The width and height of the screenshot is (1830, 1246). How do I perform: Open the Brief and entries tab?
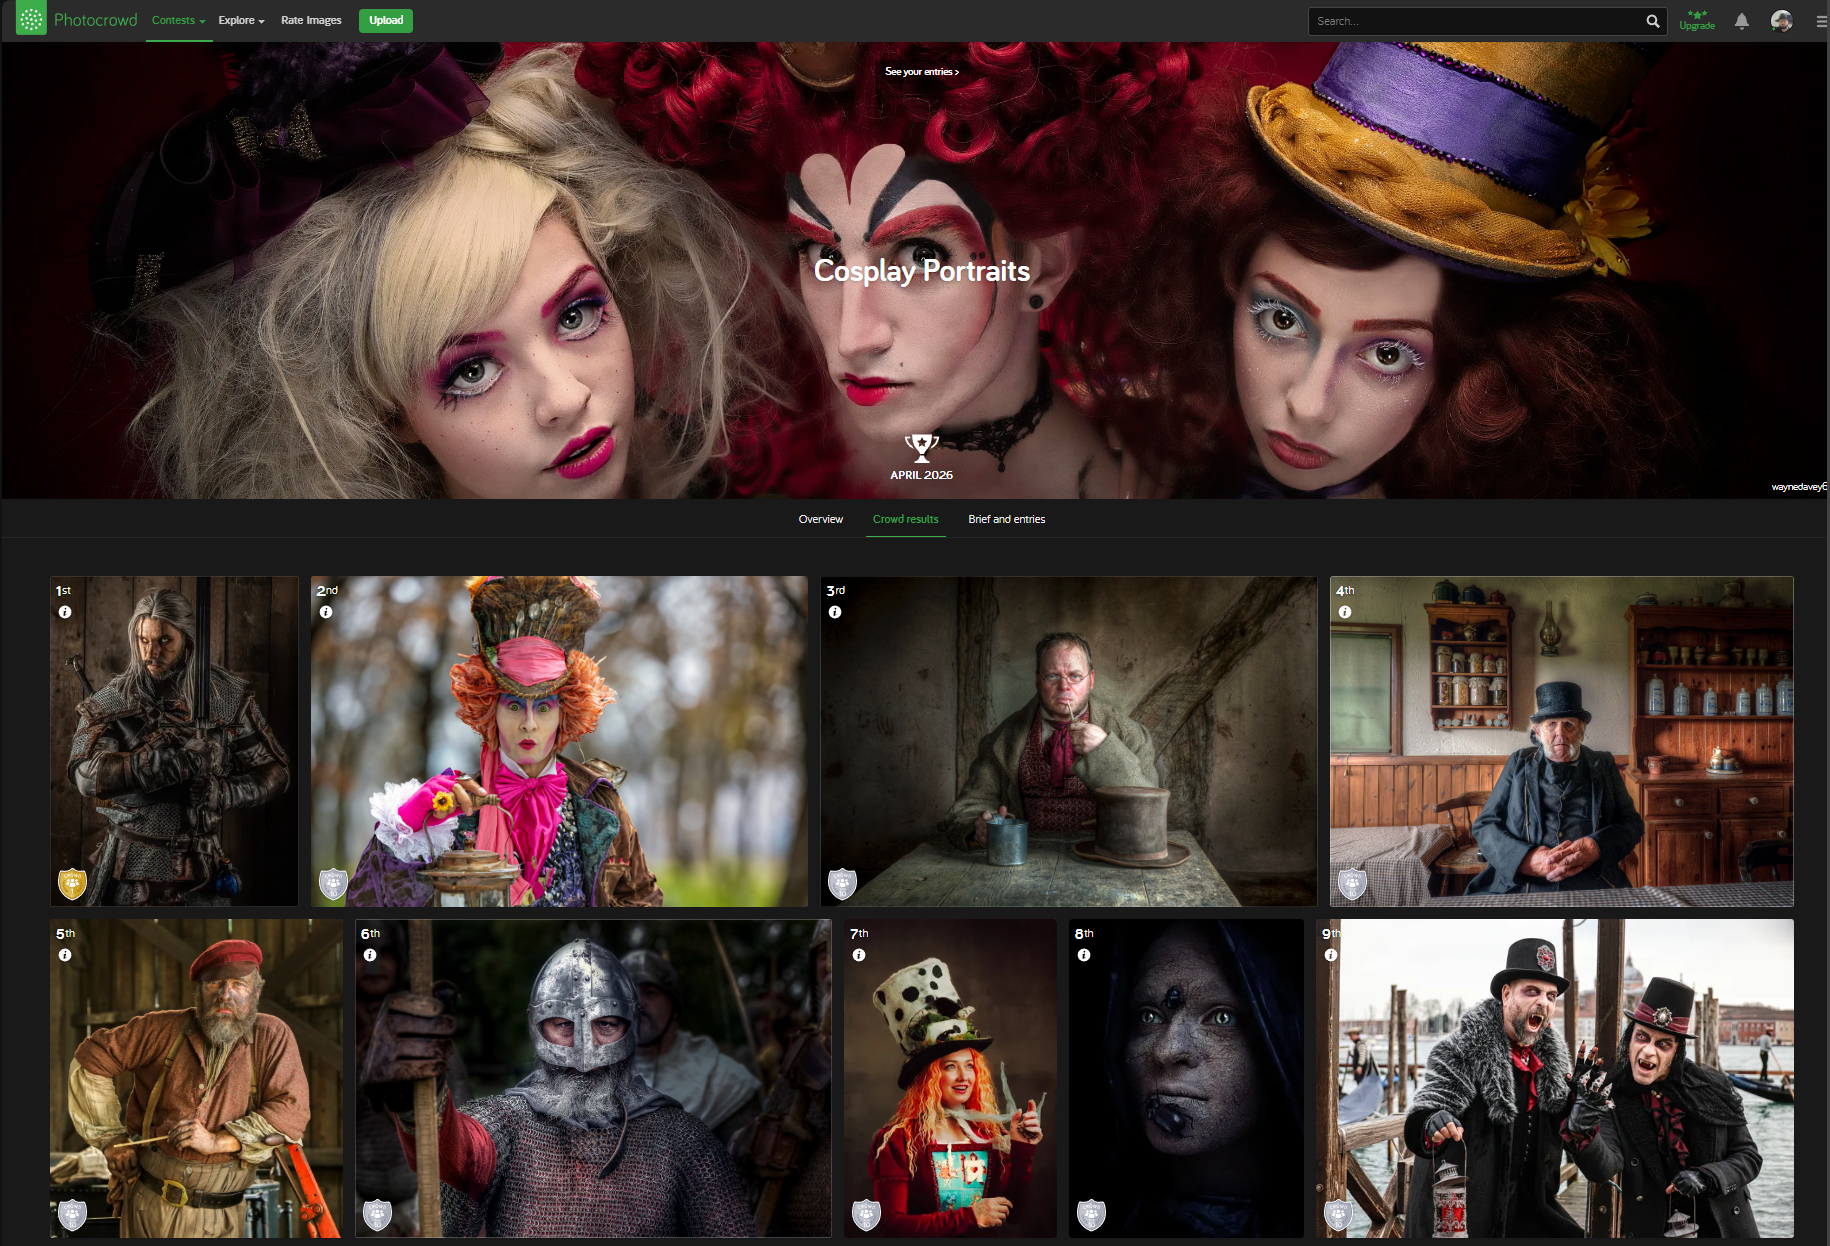tap(1006, 519)
